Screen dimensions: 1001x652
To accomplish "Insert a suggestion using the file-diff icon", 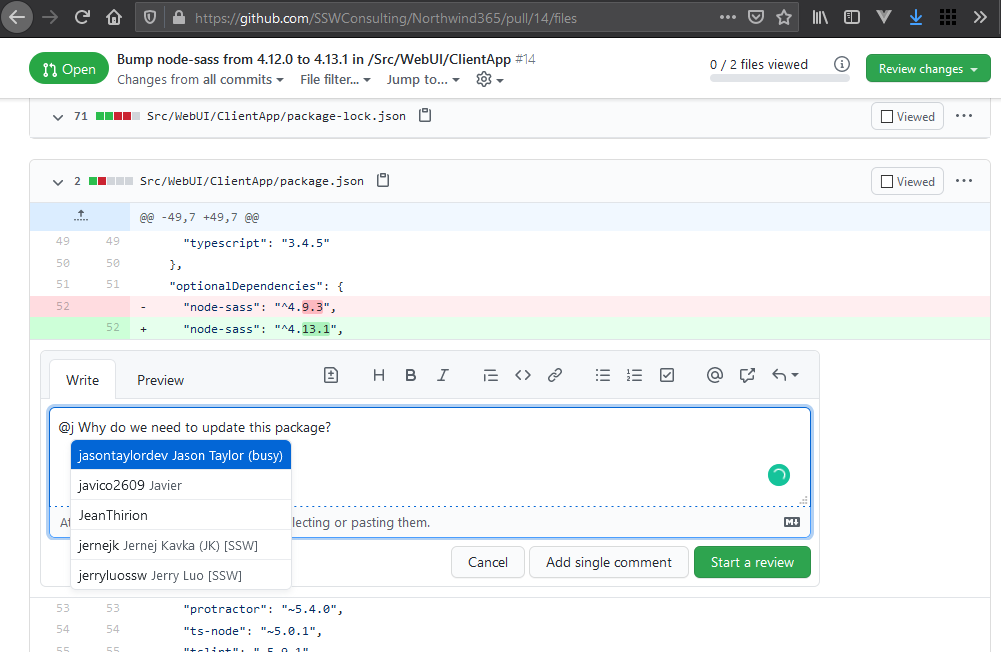I will click(x=331, y=375).
